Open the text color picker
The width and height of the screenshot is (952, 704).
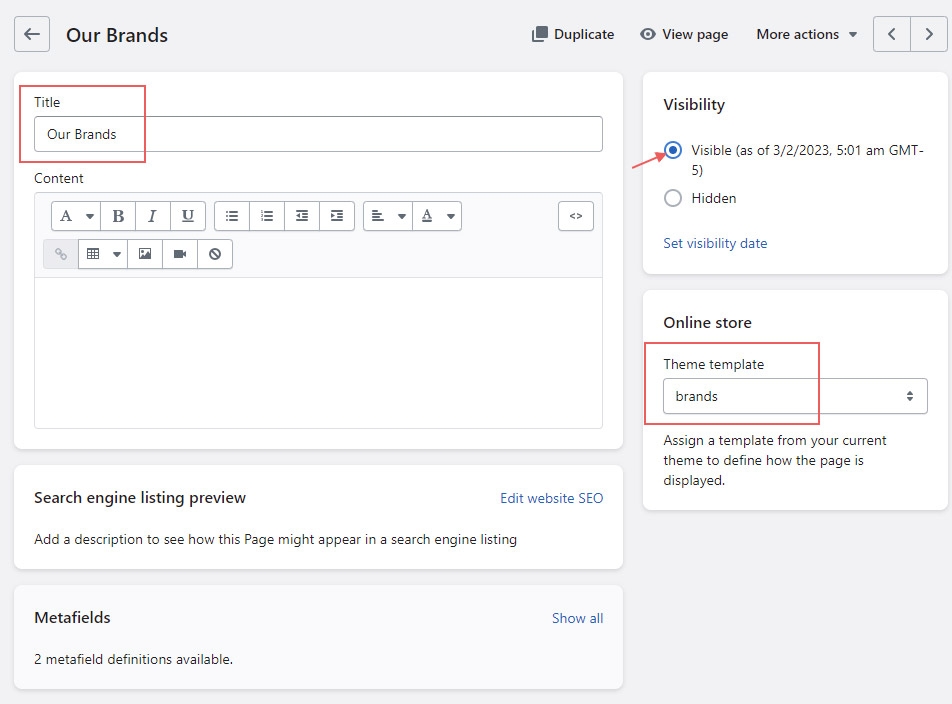coord(437,216)
